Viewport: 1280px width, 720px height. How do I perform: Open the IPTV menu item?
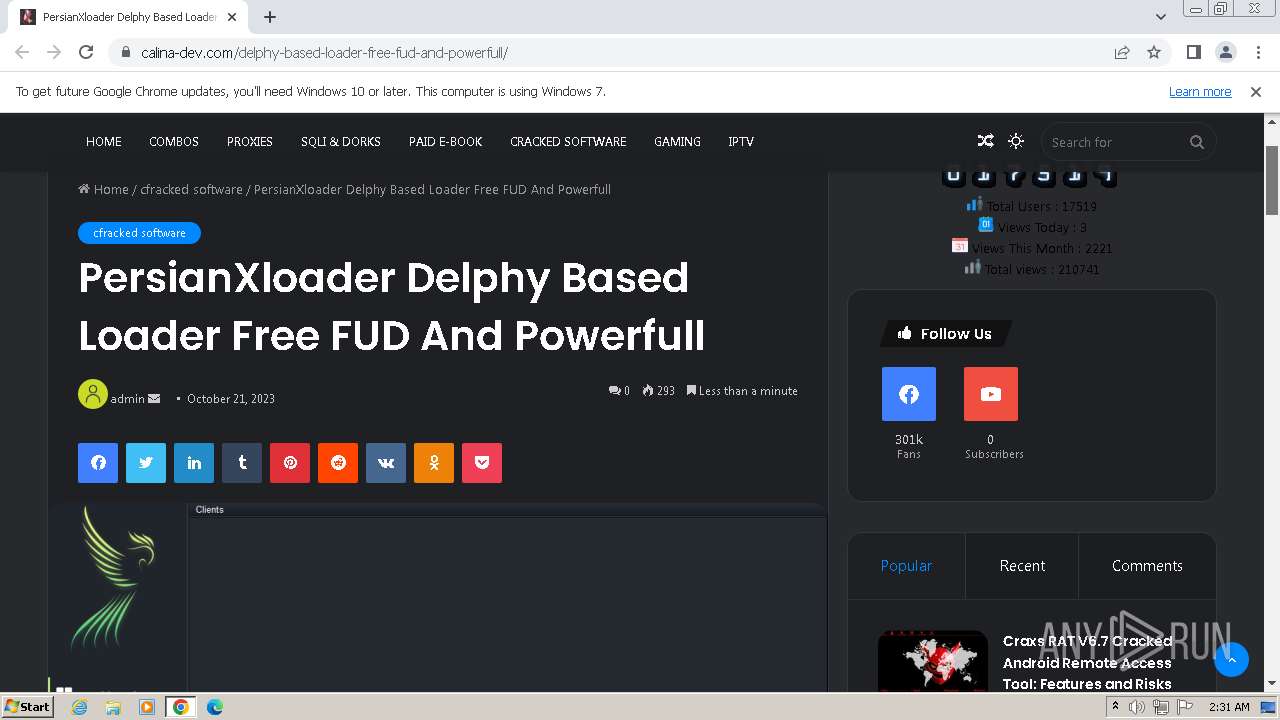(x=741, y=142)
